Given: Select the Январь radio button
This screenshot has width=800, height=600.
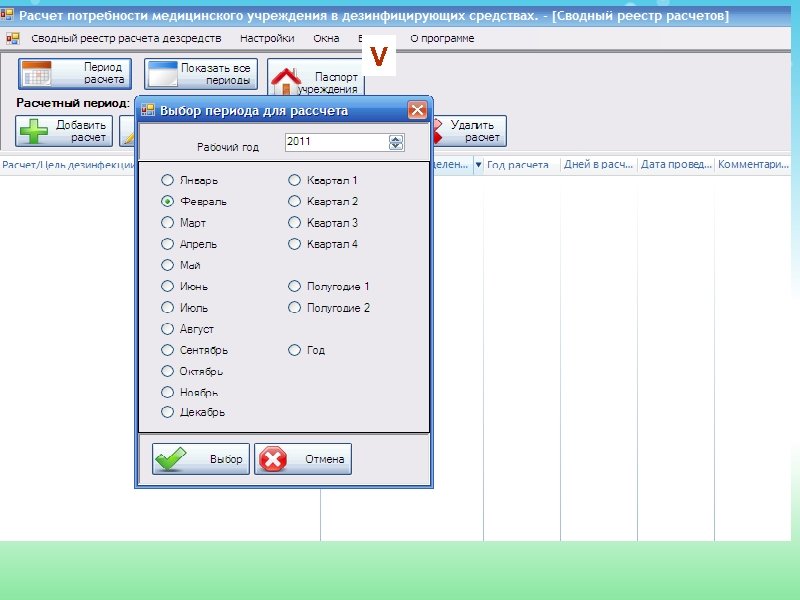Looking at the screenshot, I should coord(167,180).
